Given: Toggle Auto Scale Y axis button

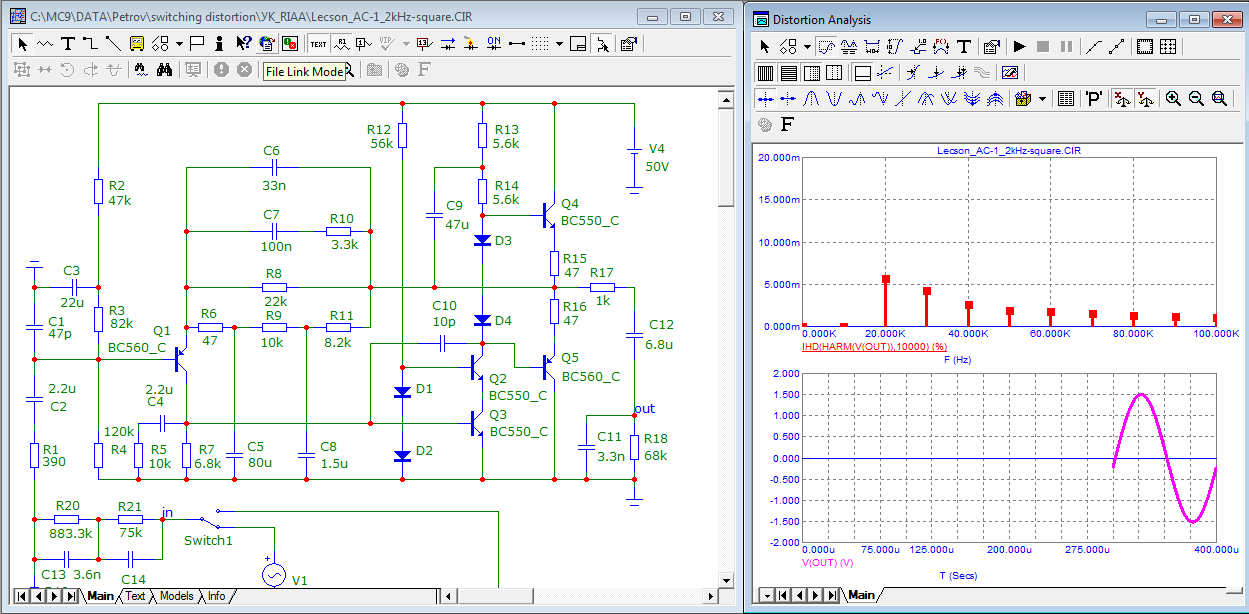Looking at the screenshot, I should (1145, 98).
